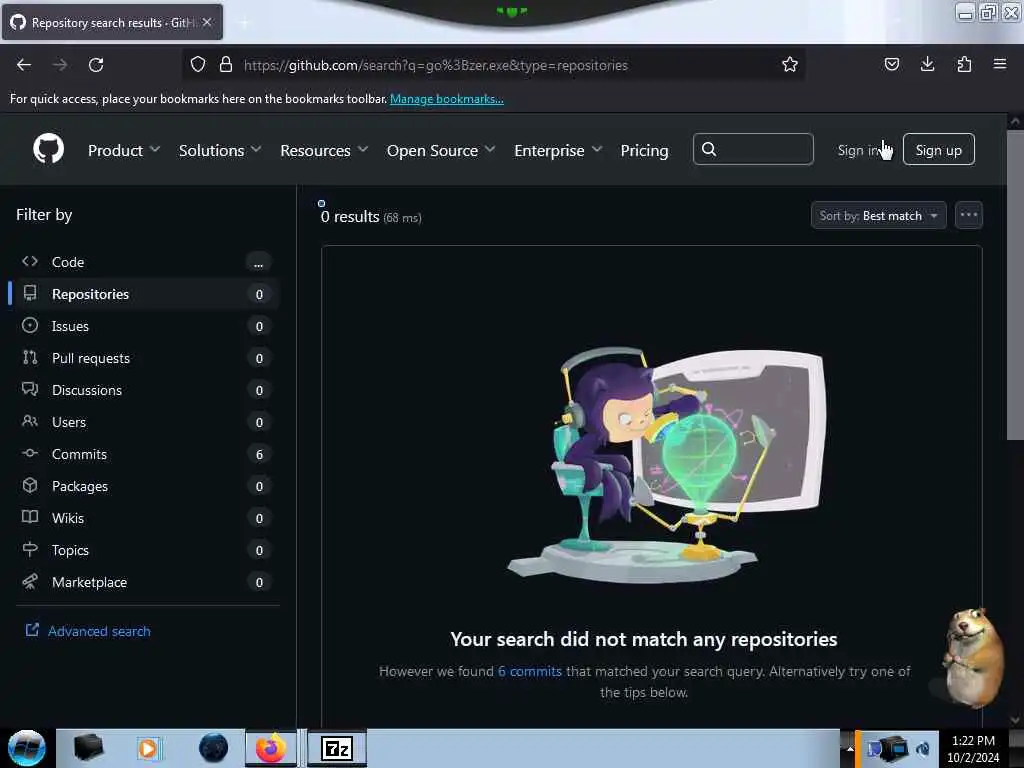Click the search magnifier icon in GitHub header
This screenshot has width=1024, height=768.
709,150
